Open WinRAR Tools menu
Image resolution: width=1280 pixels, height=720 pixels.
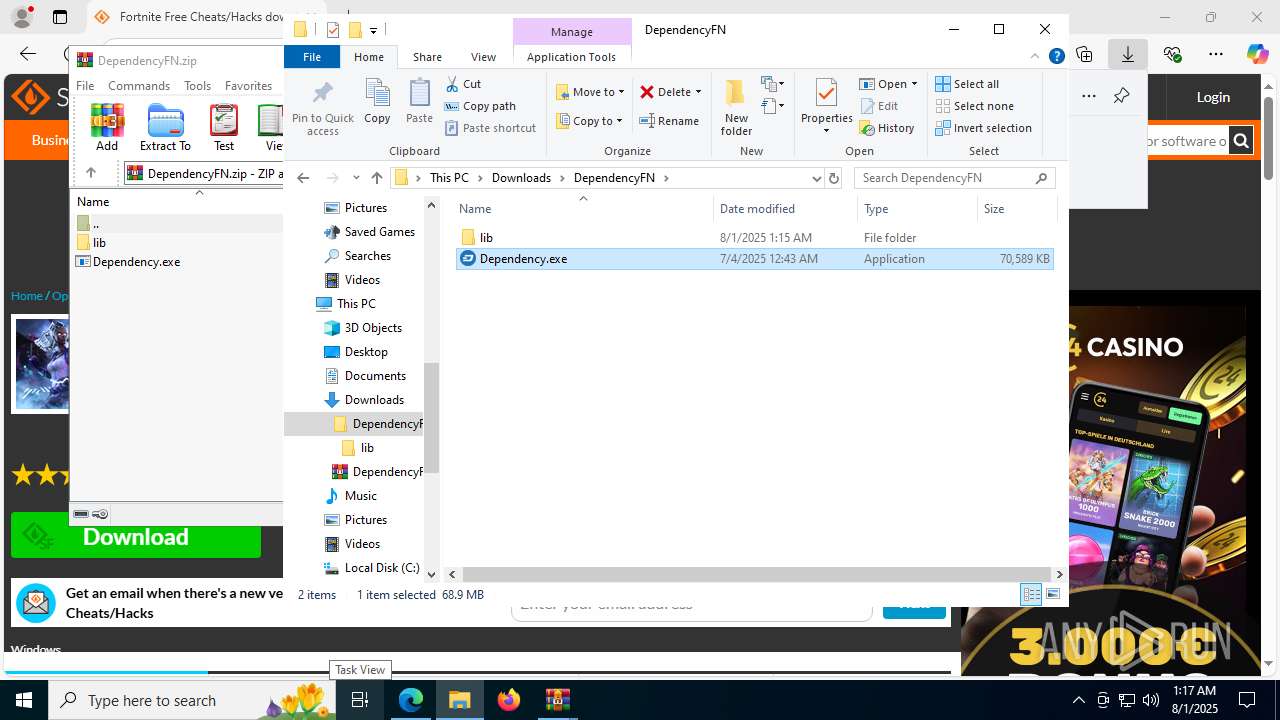pos(197,86)
